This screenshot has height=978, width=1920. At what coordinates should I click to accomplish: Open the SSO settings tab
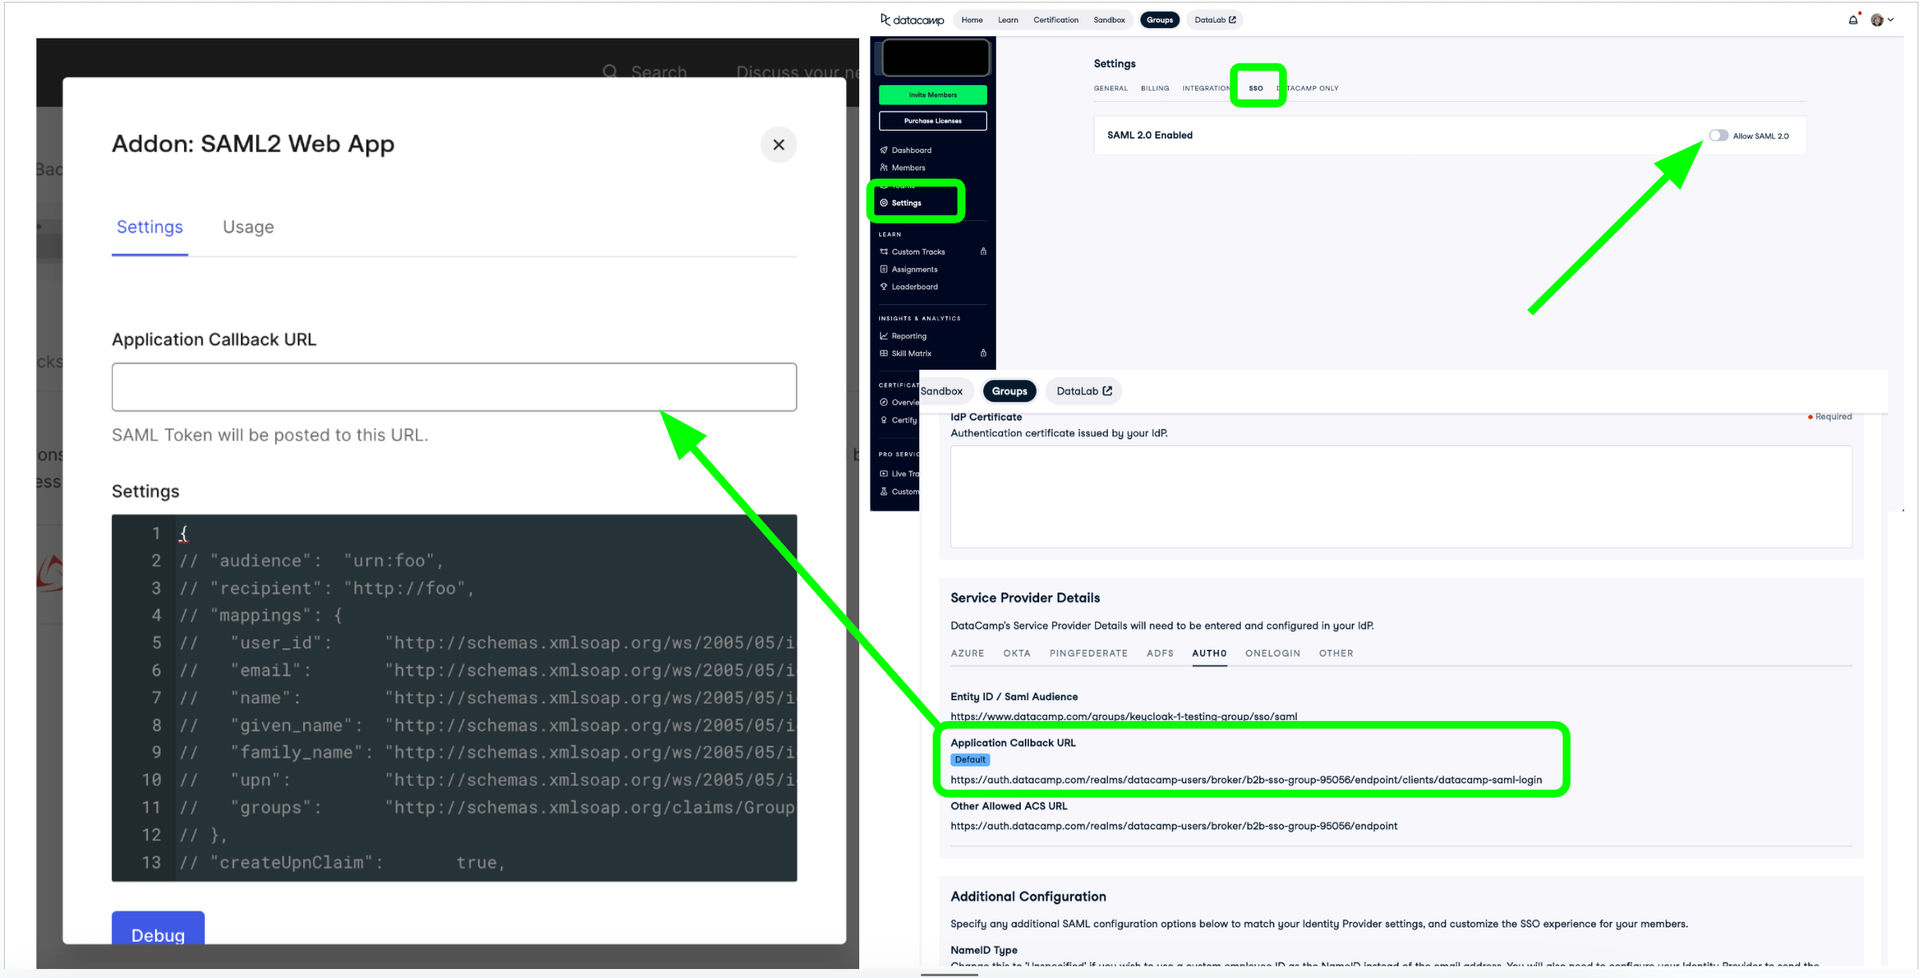(1256, 88)
